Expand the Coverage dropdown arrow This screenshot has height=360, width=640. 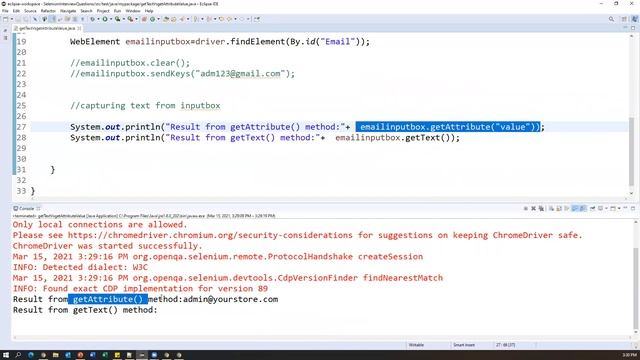pyautogui.click(x=124, y=19)
